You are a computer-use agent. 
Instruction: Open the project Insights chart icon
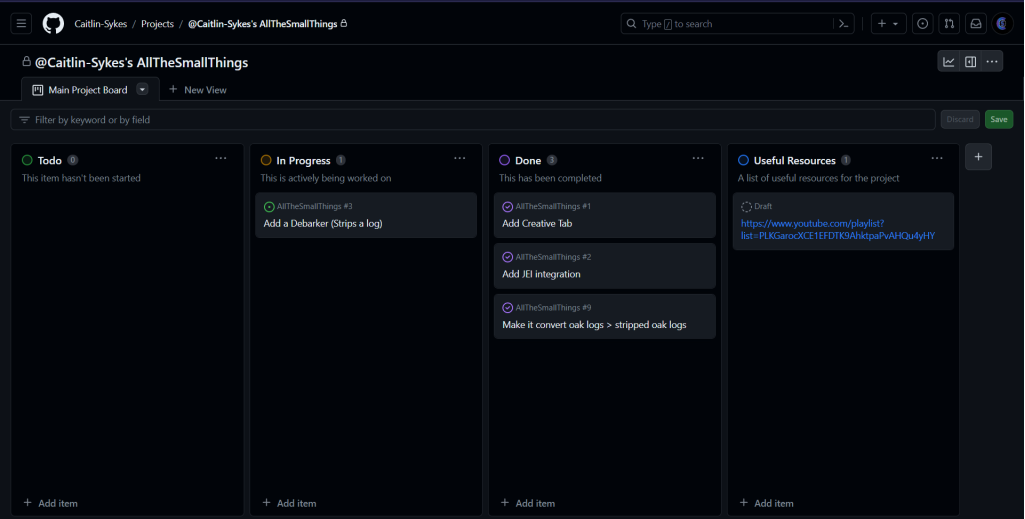(949, 62)
